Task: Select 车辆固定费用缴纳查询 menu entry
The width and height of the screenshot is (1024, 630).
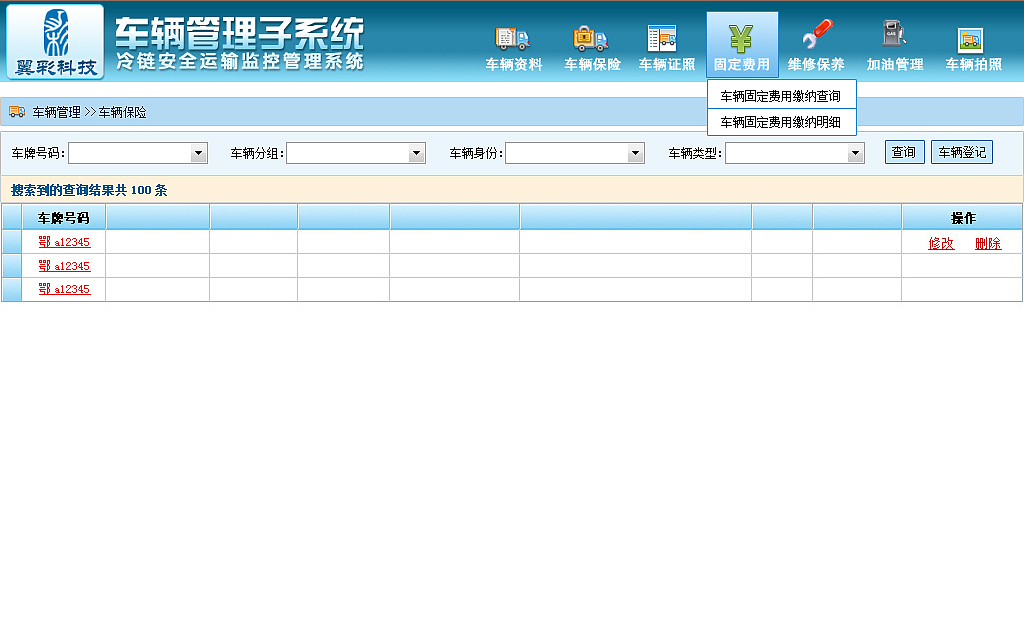Action: coord(781,96)
